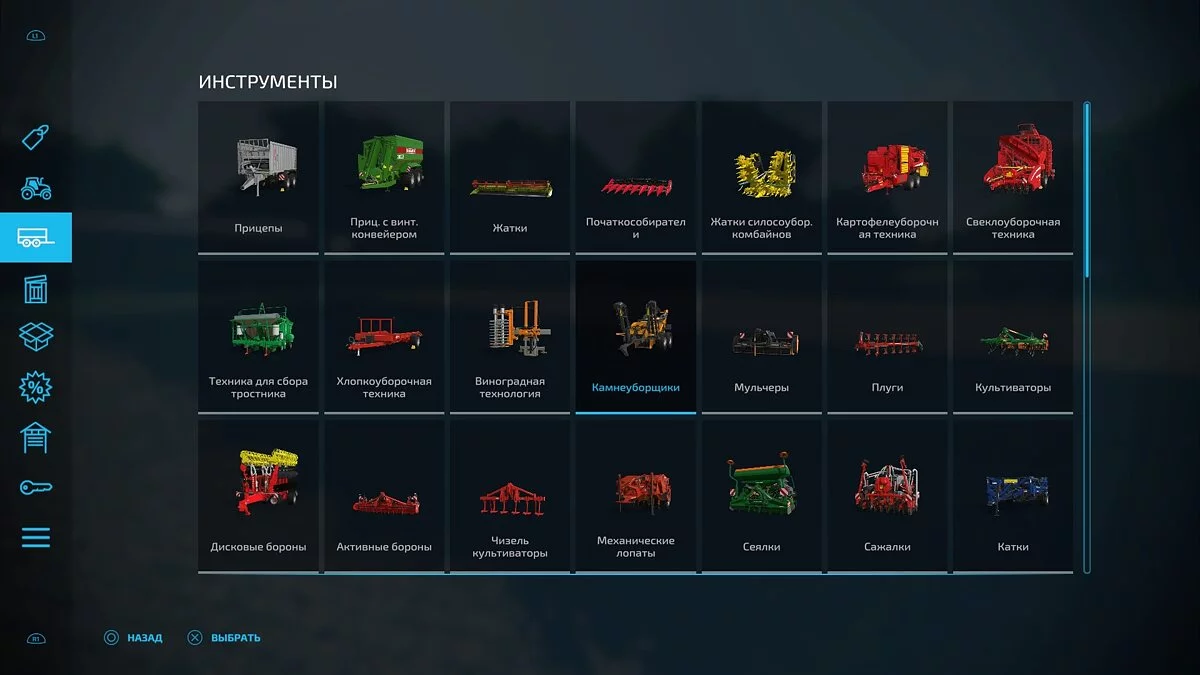The image size is (1200, 675).
Task: Select the open box objects sidebar icon
Action: click(x=36, y=337)
